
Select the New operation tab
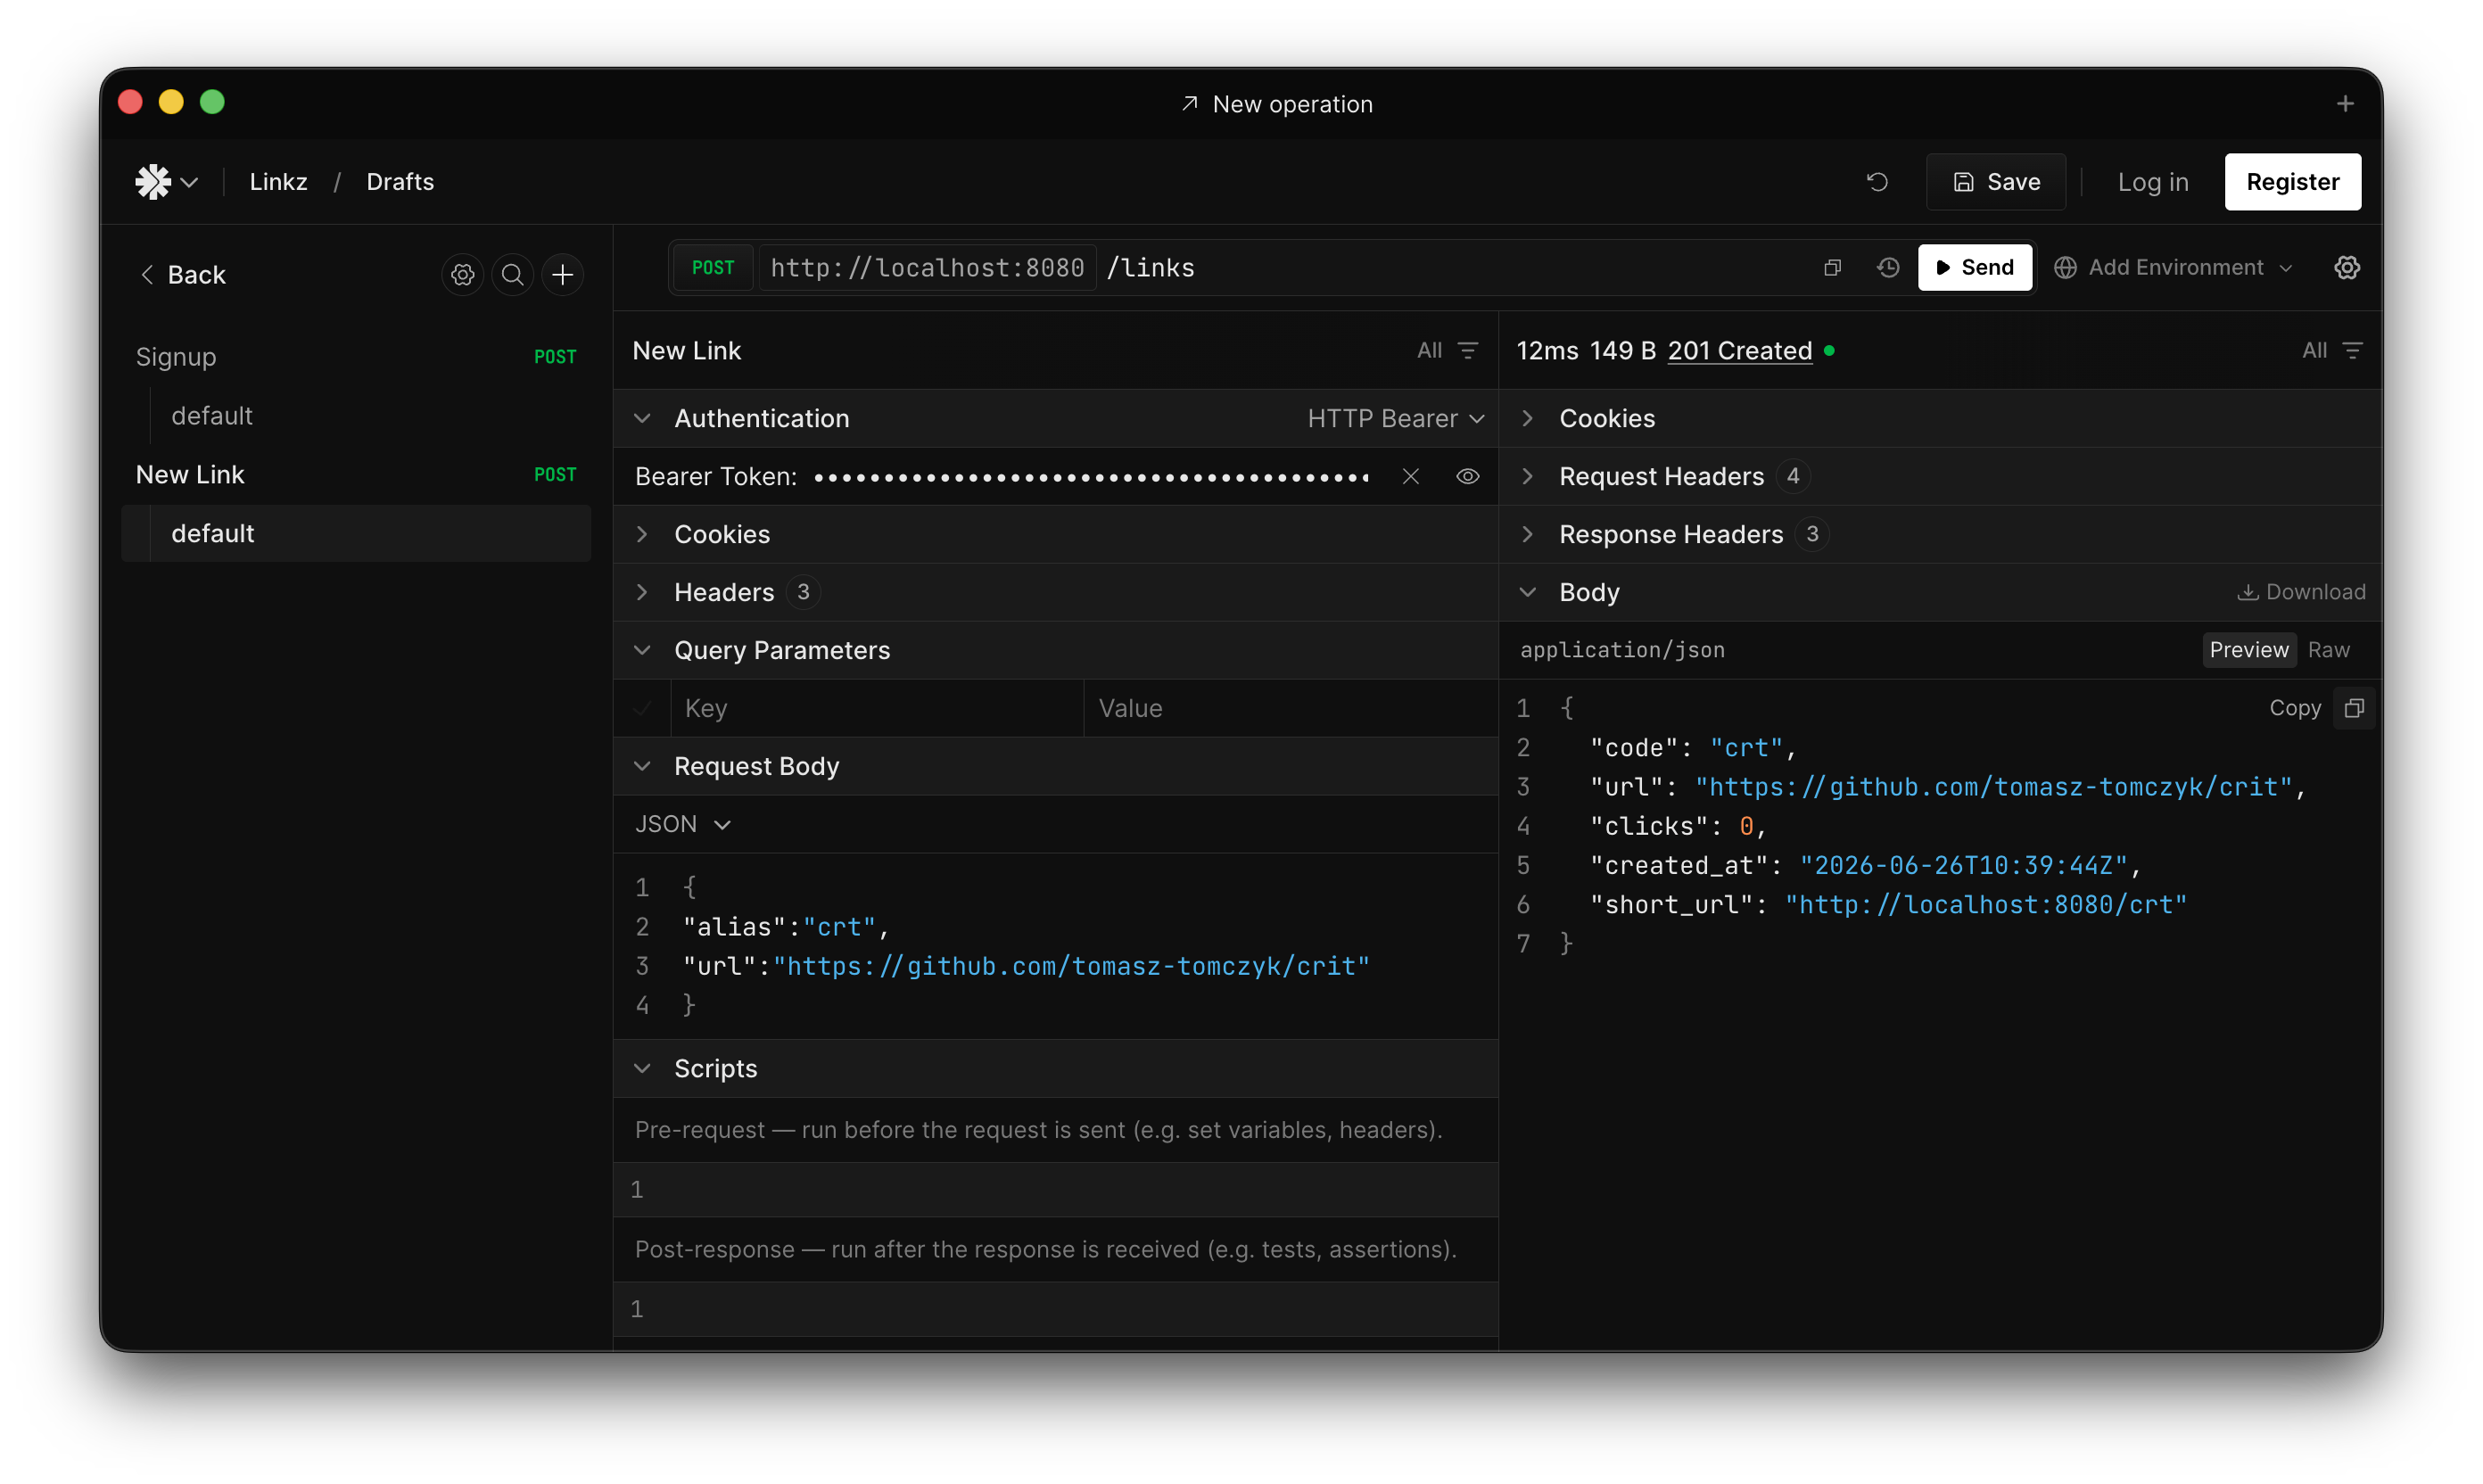[x=1276, y=104]
